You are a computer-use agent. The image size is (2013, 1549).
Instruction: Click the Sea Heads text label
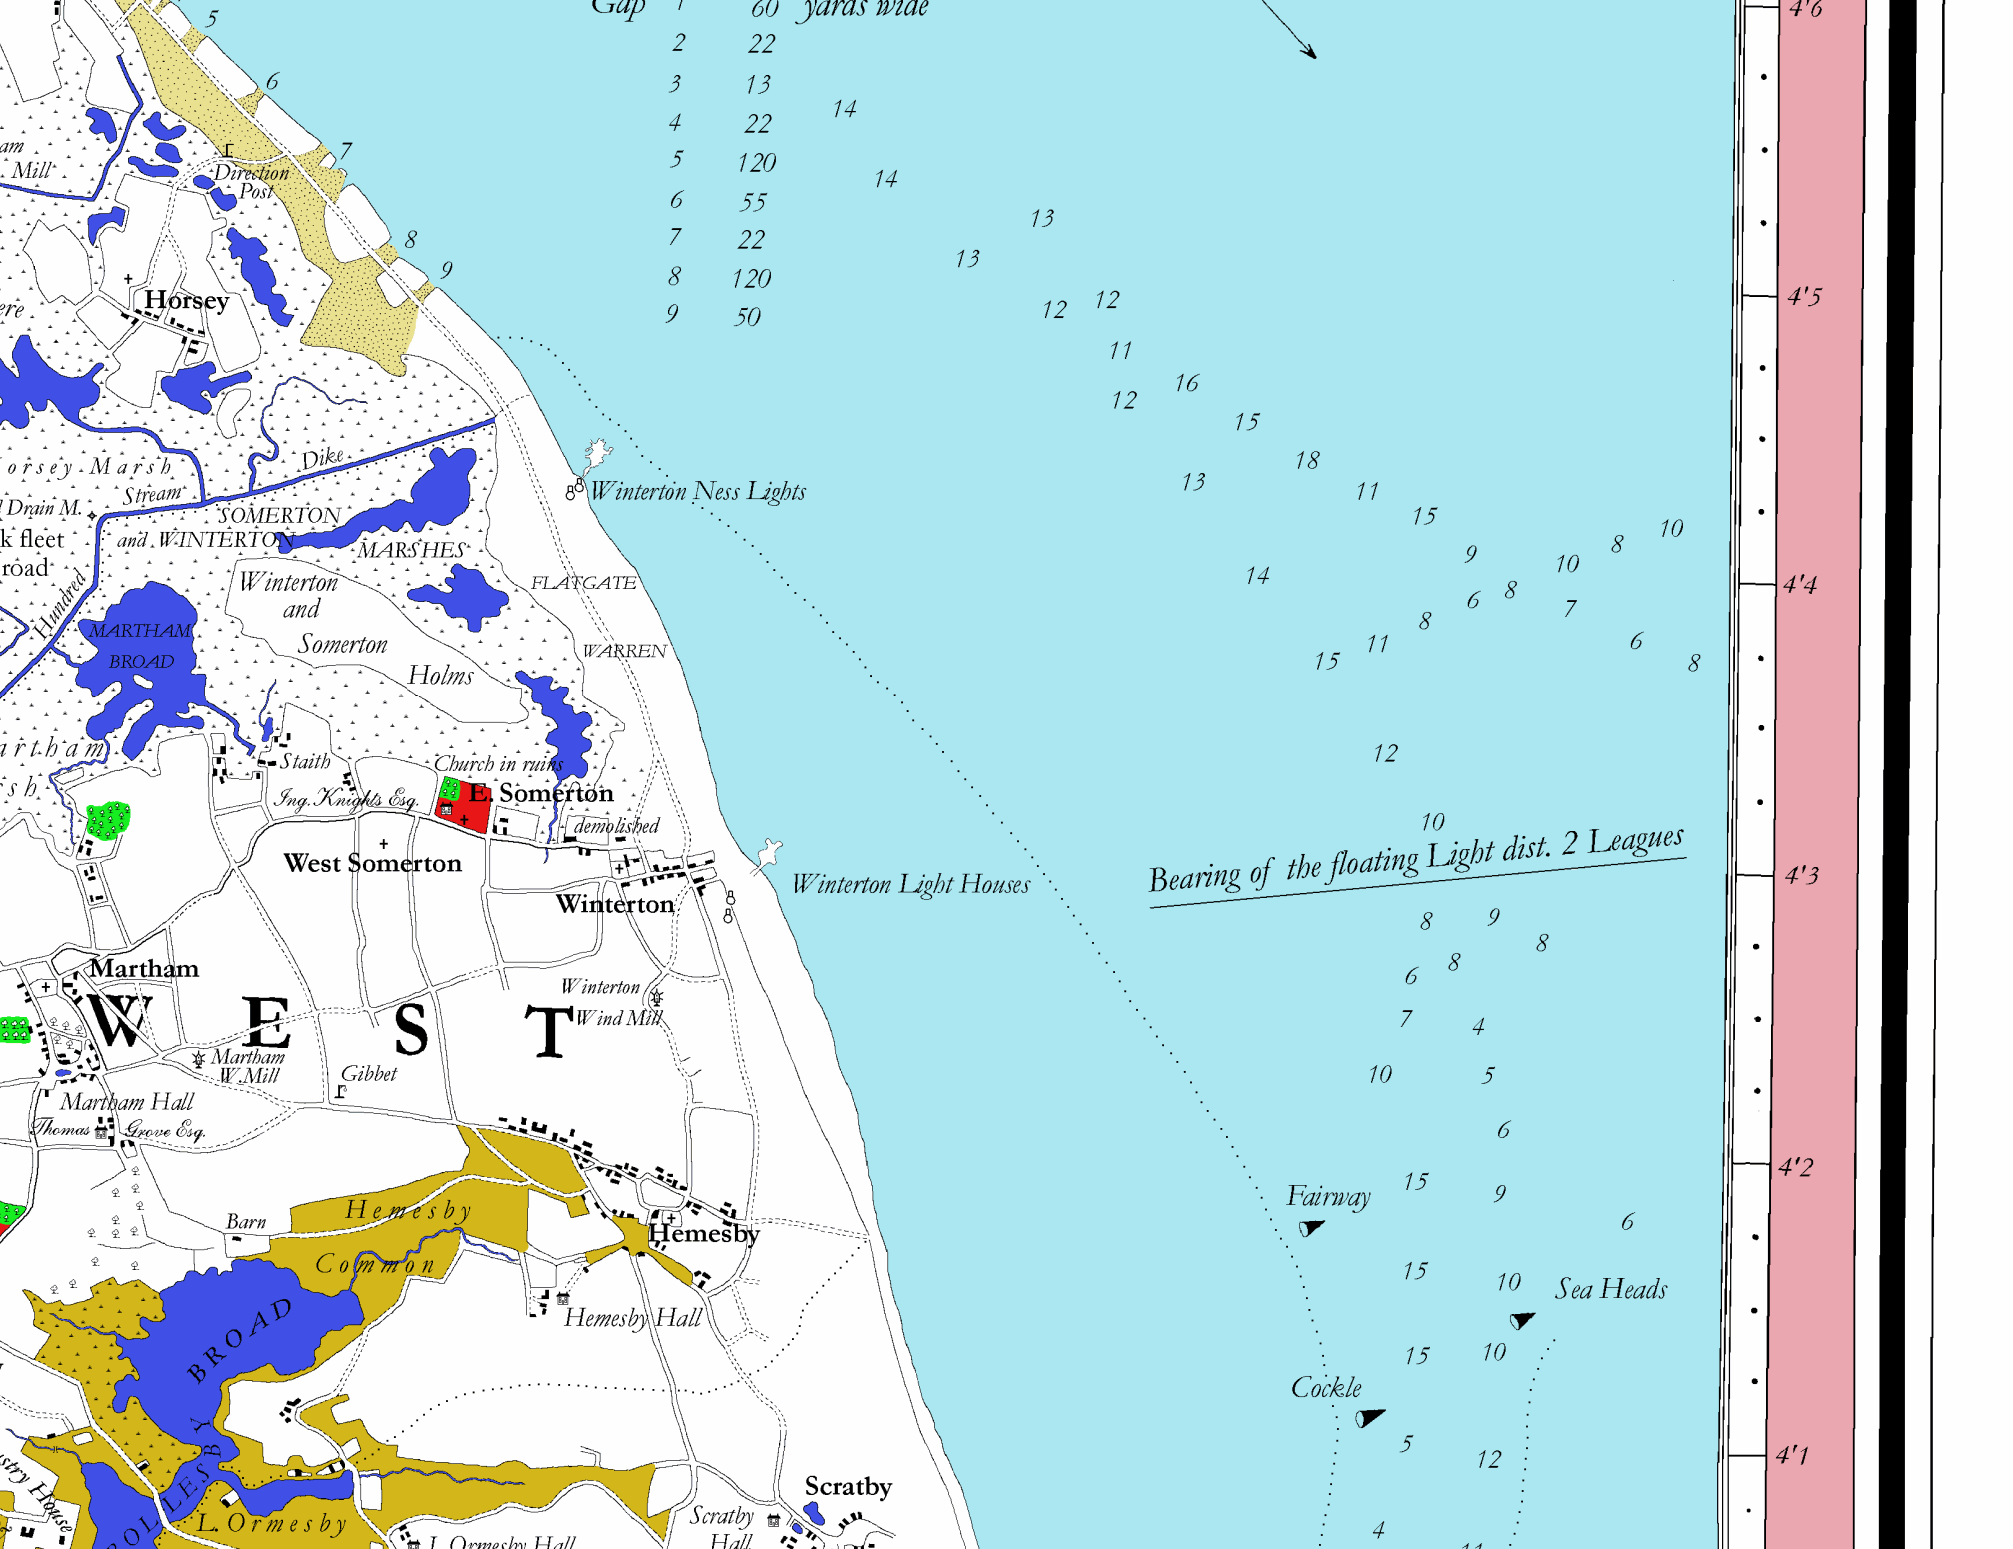pyautogui.click(x=1611, y=1289)
